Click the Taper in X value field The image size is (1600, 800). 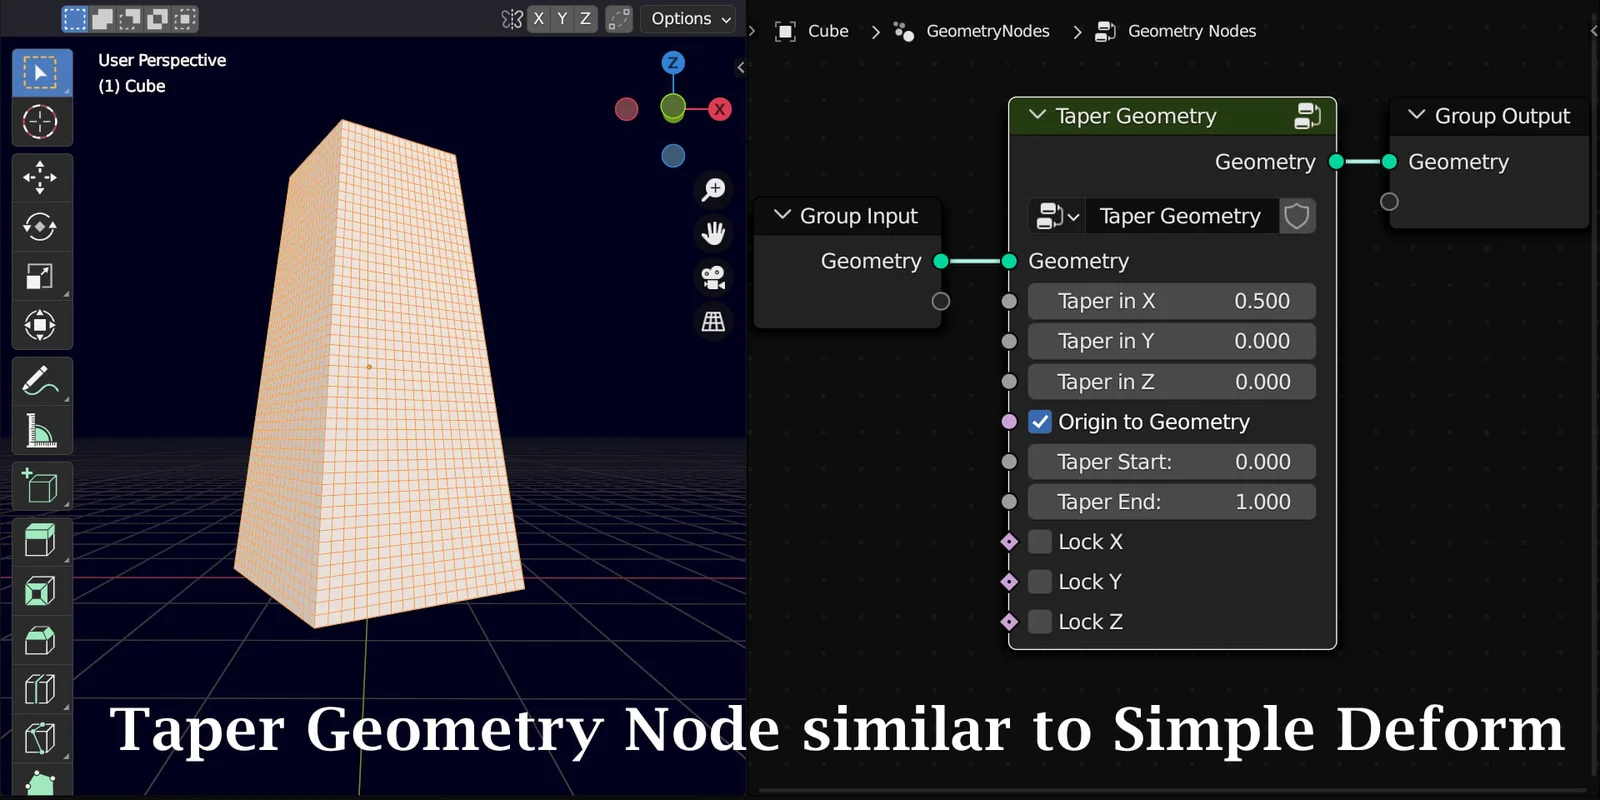pos(1171,301)
